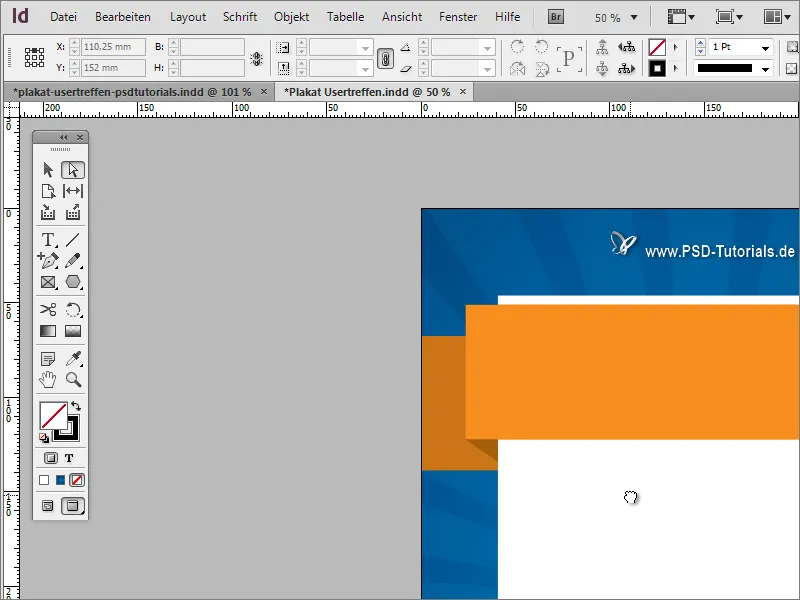Select the Gradient Swatch tool
The image size is (800, 600).
coord(48,331)
